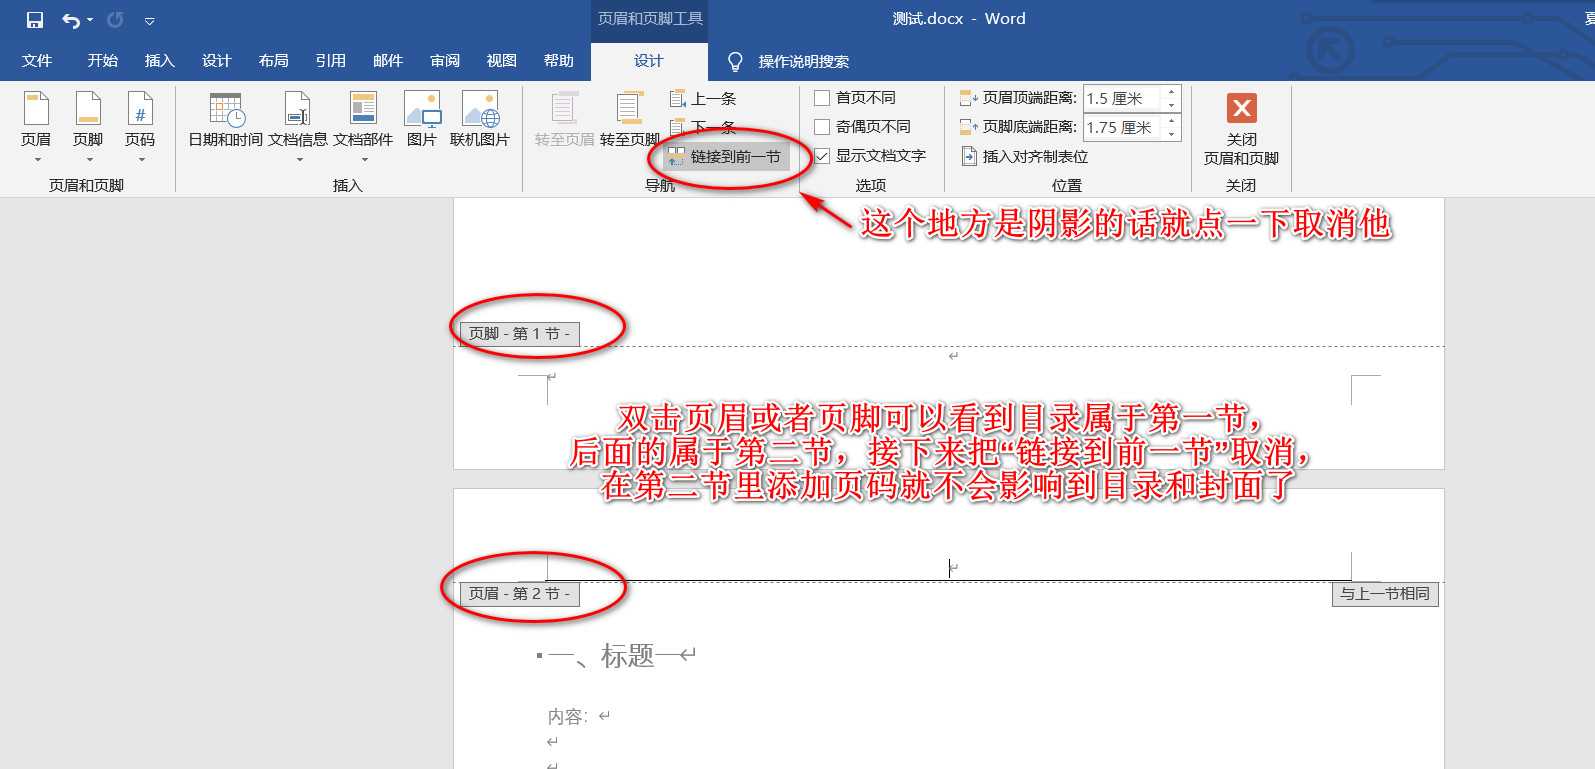Click the 页脚底端距离 label icon
Image resolution: width=1595 pixels, height=769 pixels.
point(968,127)
